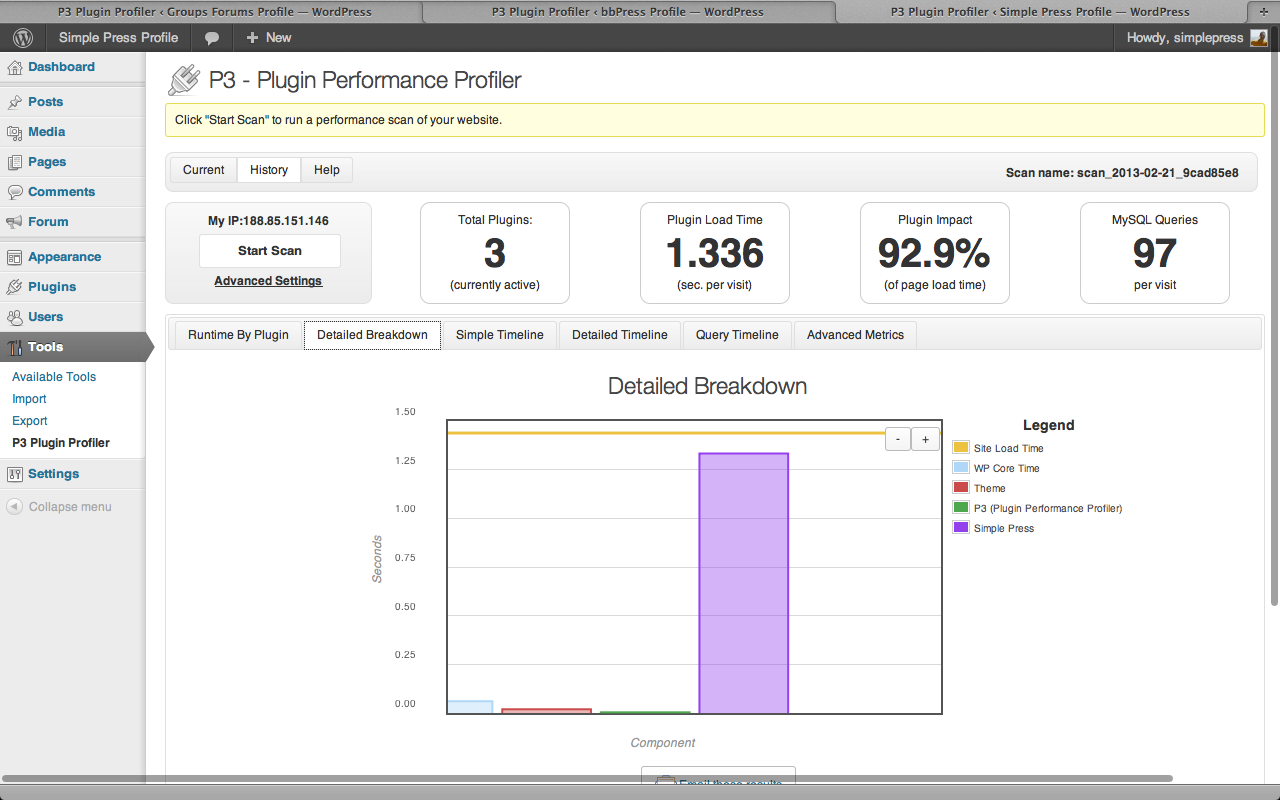
Task: Click the Site Load Time legend swatch
Action: click(x=961, y=447)
